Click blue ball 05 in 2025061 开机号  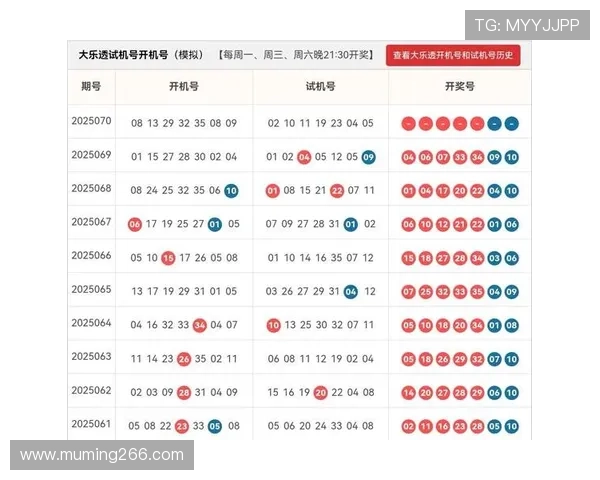click(x=215, y=426)
